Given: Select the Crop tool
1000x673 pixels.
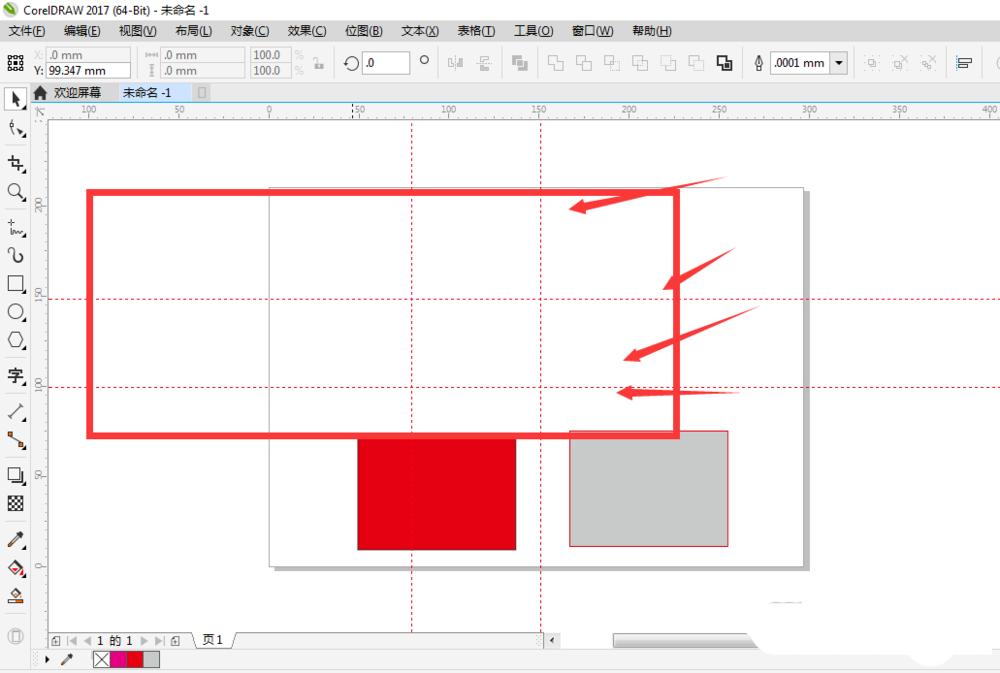Looking at the screenshot, I should (x=15, y=163).
